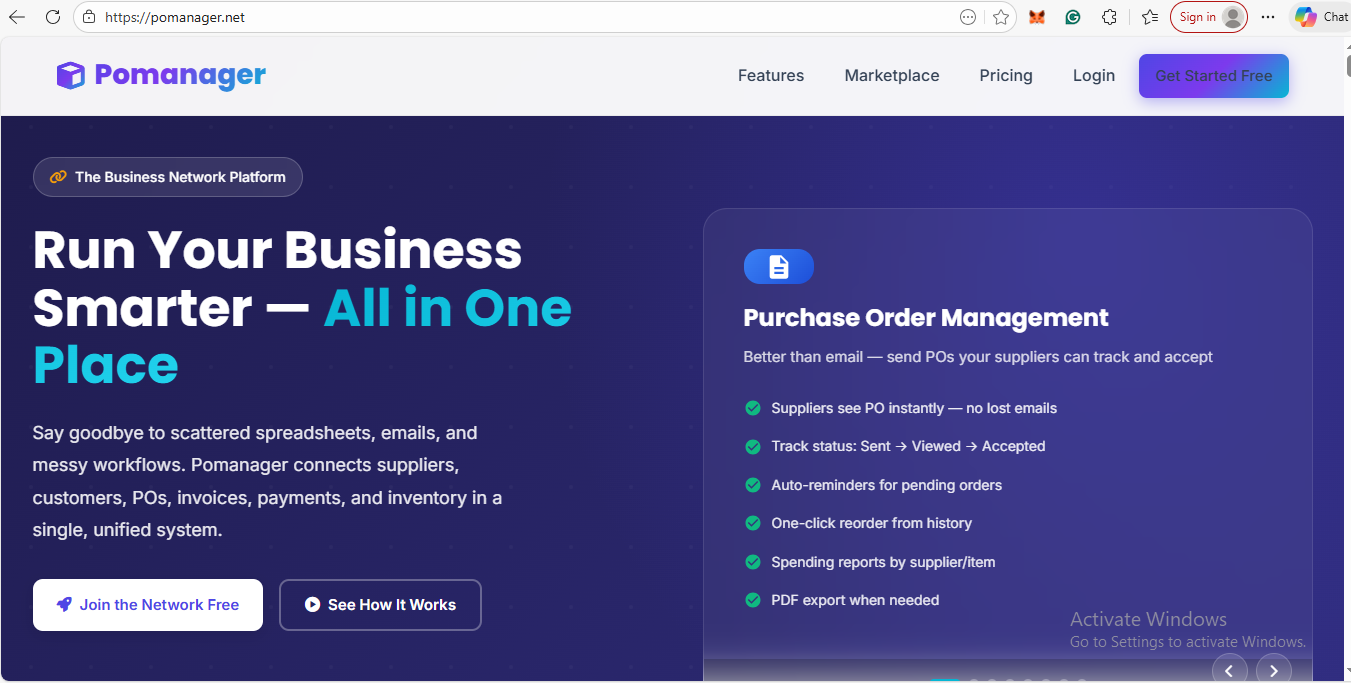
Task: Click the page vertical scrollbar up arrow
Action: pos(1346,45)
